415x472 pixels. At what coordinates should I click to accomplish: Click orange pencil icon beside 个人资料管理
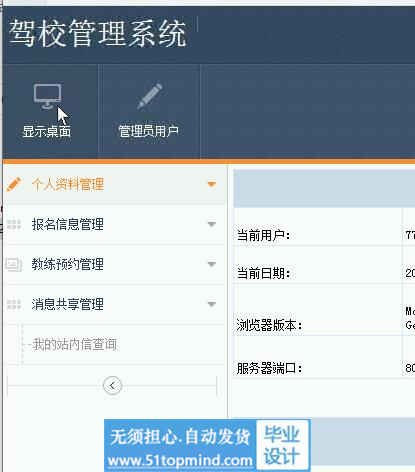pos(14,184)
